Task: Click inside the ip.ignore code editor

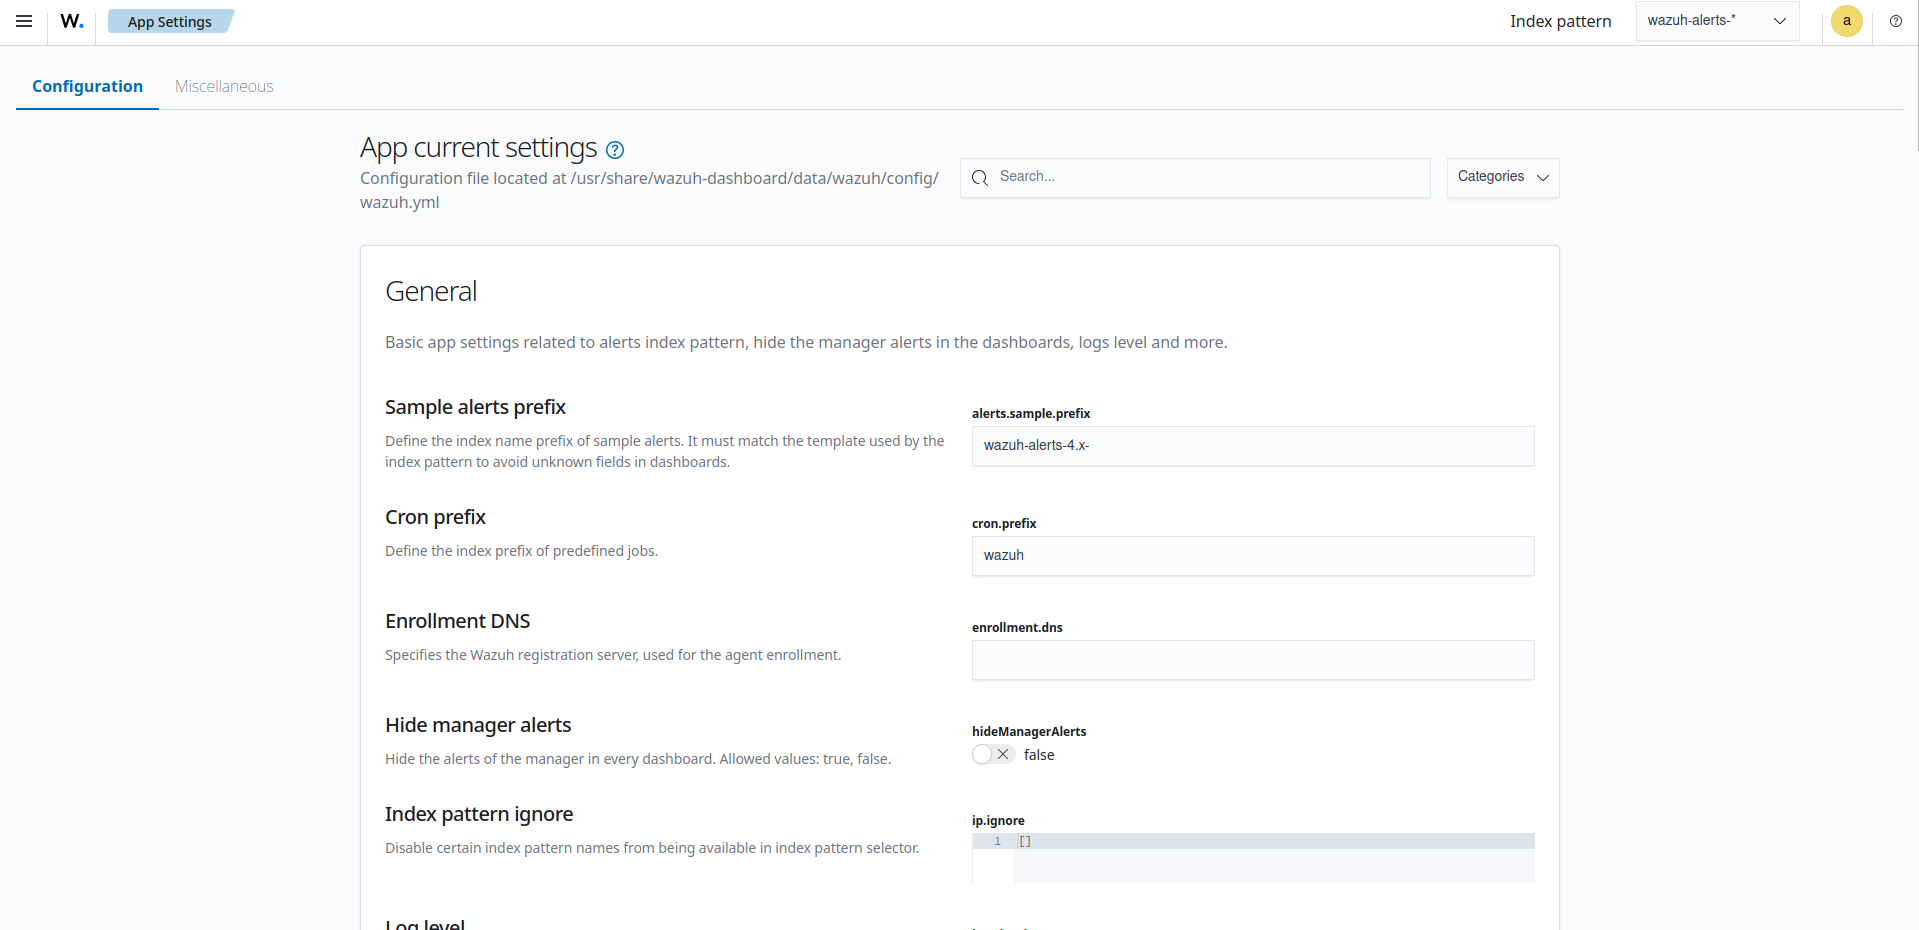Action: [x=1253, y=858]
